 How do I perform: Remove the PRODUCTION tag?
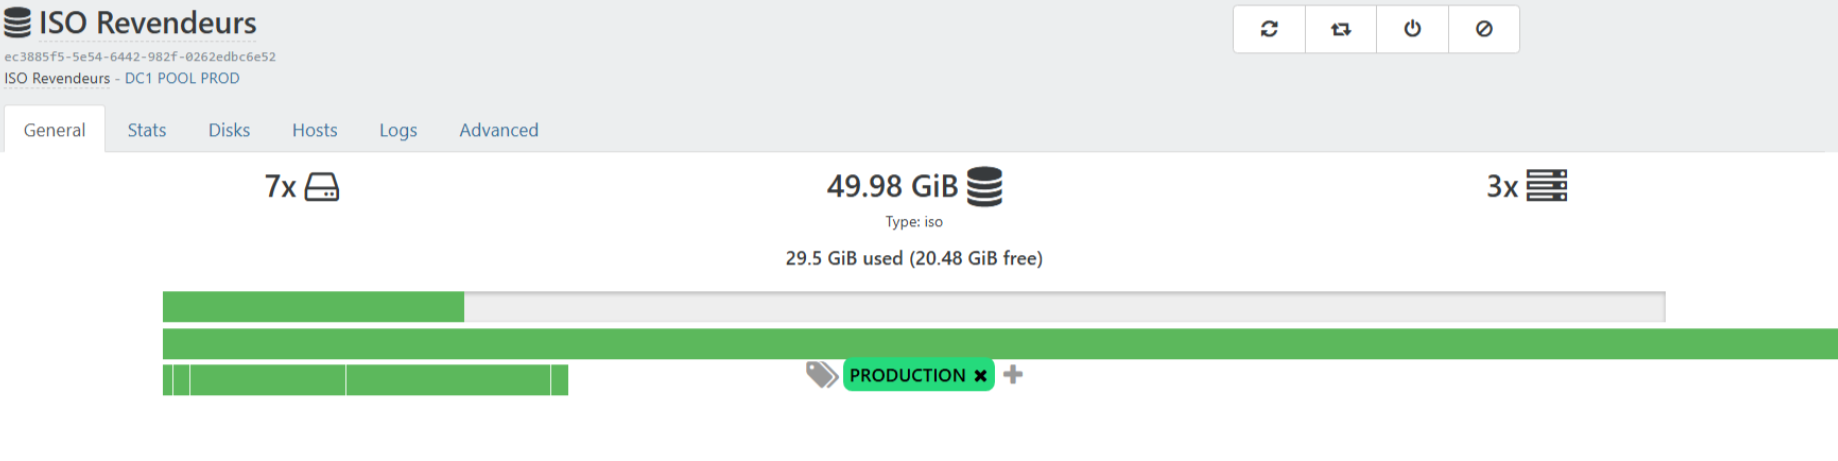click(981, 376)
